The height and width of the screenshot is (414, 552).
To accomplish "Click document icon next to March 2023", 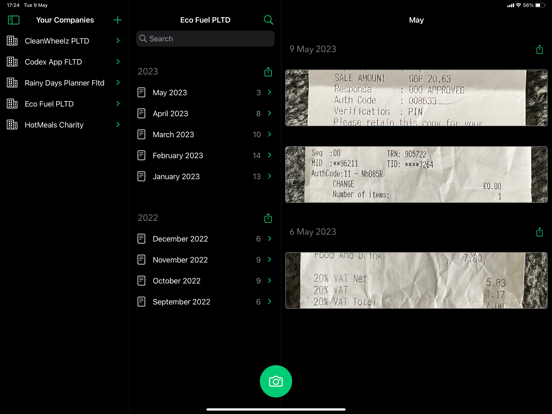I will pos(141,134).
